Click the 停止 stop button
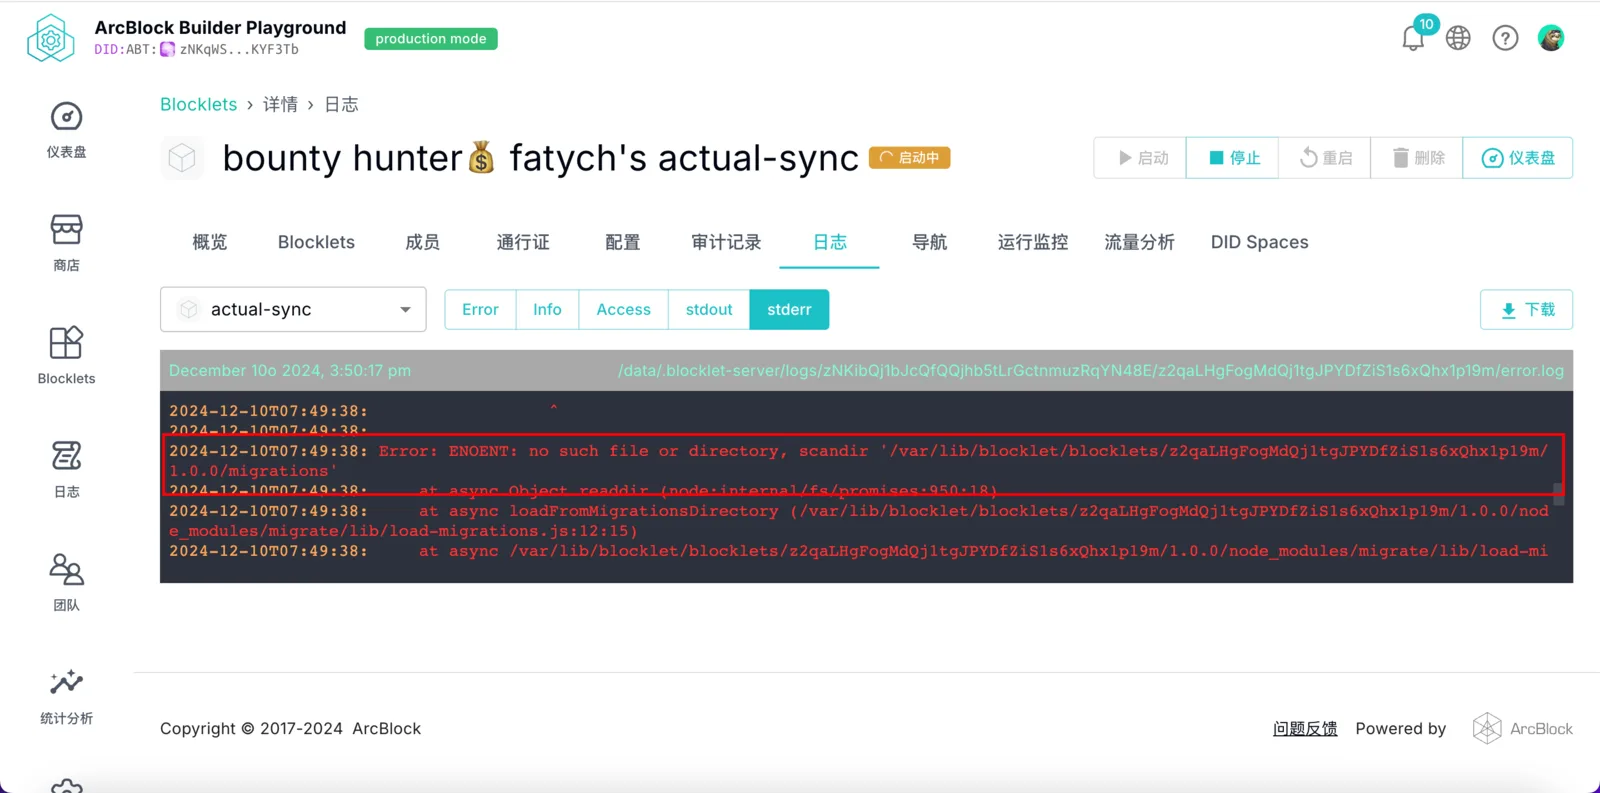This screenshot has width=1600, height=793. (1232, 158)
